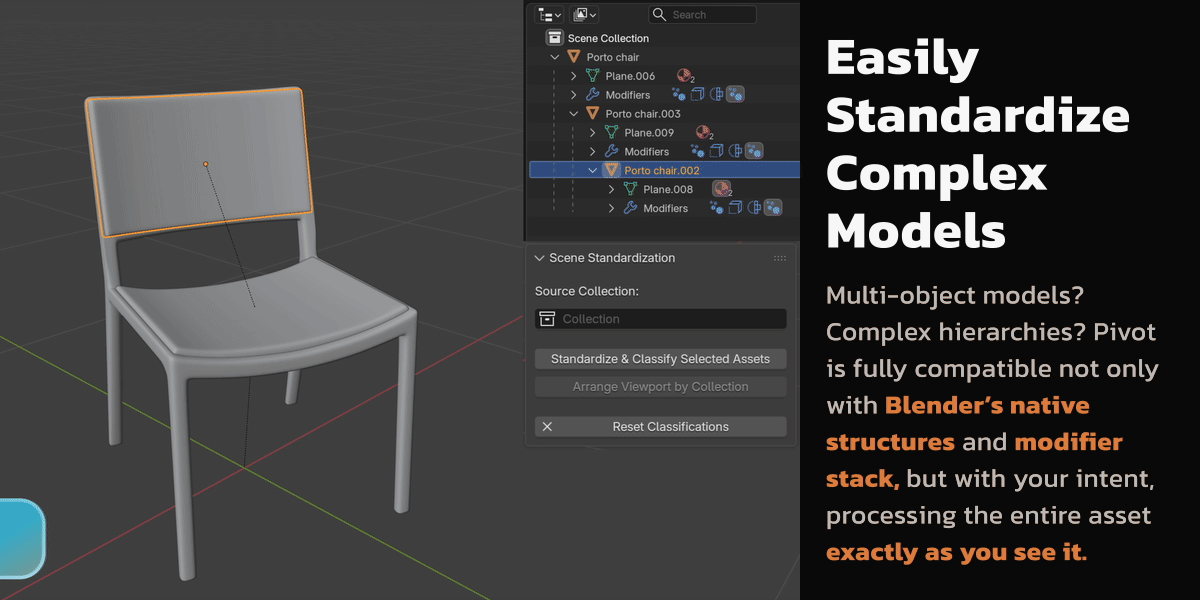Click the cube modifier icon in Plane.006's Modifiers row
Viewport: 1200px width, 600px height.
697,95
